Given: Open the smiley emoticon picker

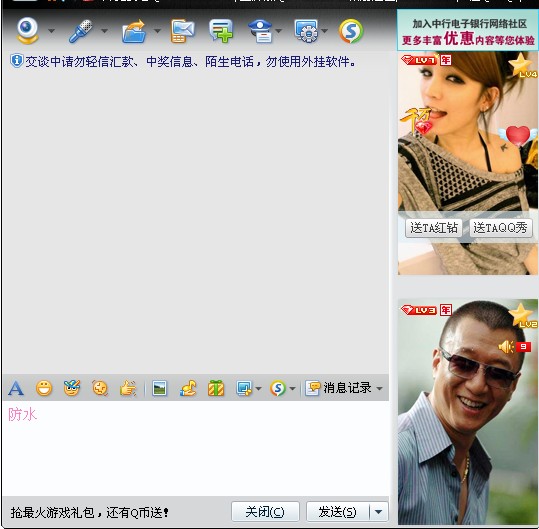Looking at the screenshot, I should coord(44,388).
